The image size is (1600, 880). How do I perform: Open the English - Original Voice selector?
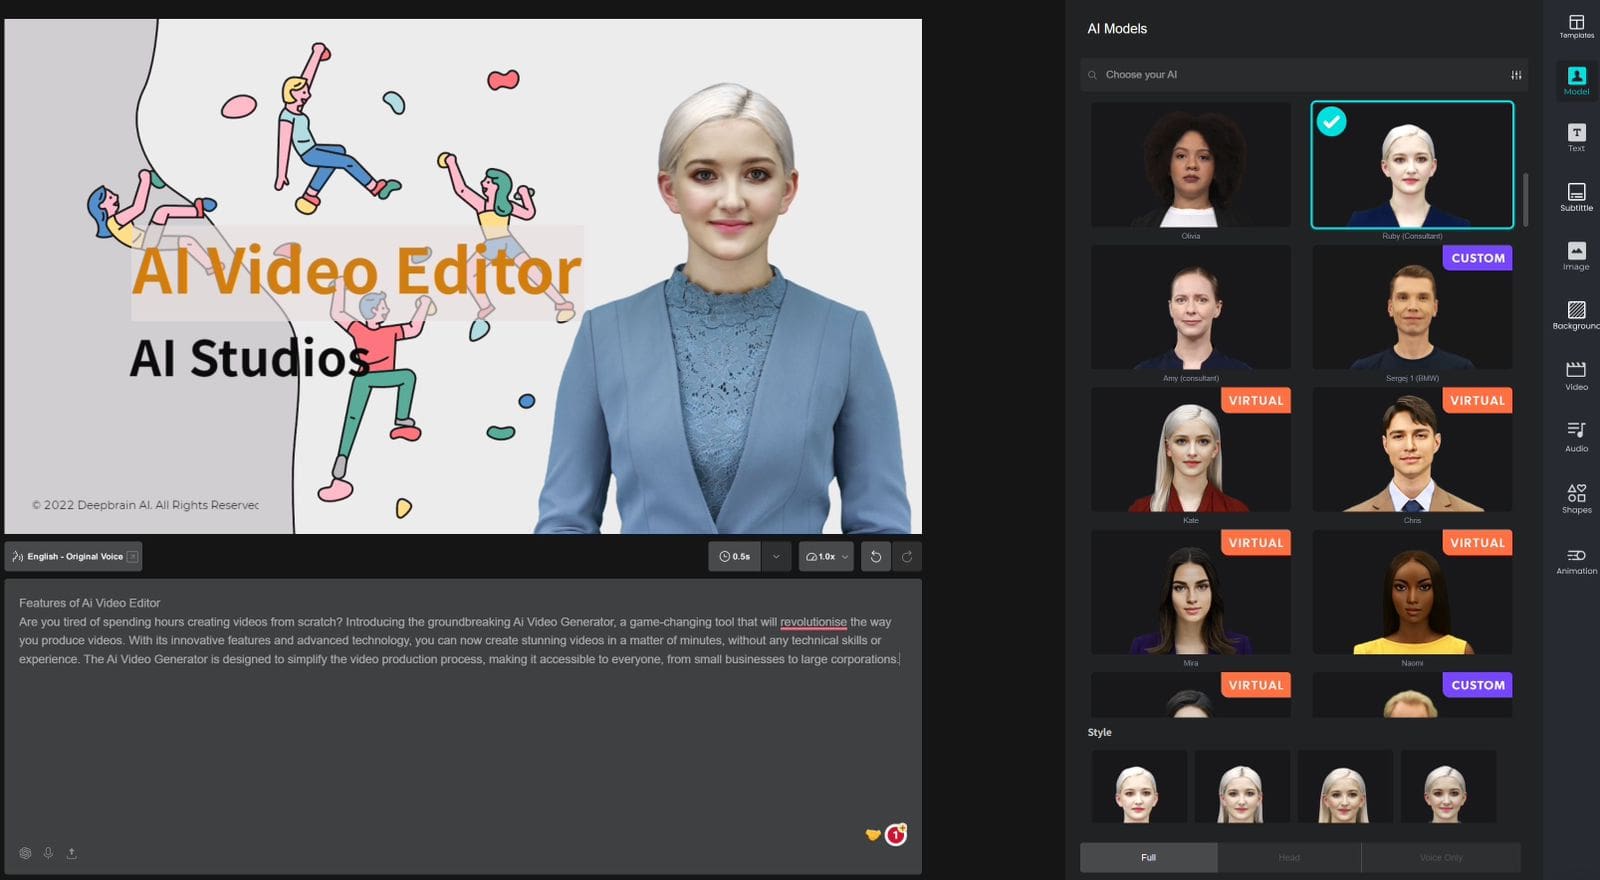pos(74,557)
